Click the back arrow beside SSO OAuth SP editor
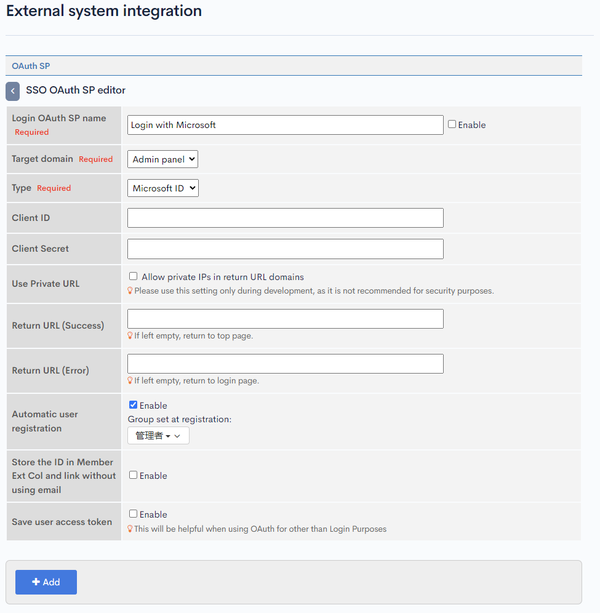 (x=13, y=91)
